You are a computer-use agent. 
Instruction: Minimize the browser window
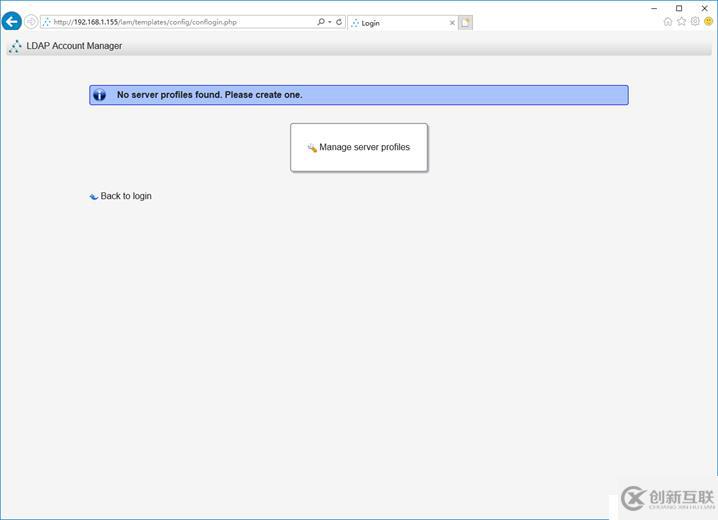[654, 8]
